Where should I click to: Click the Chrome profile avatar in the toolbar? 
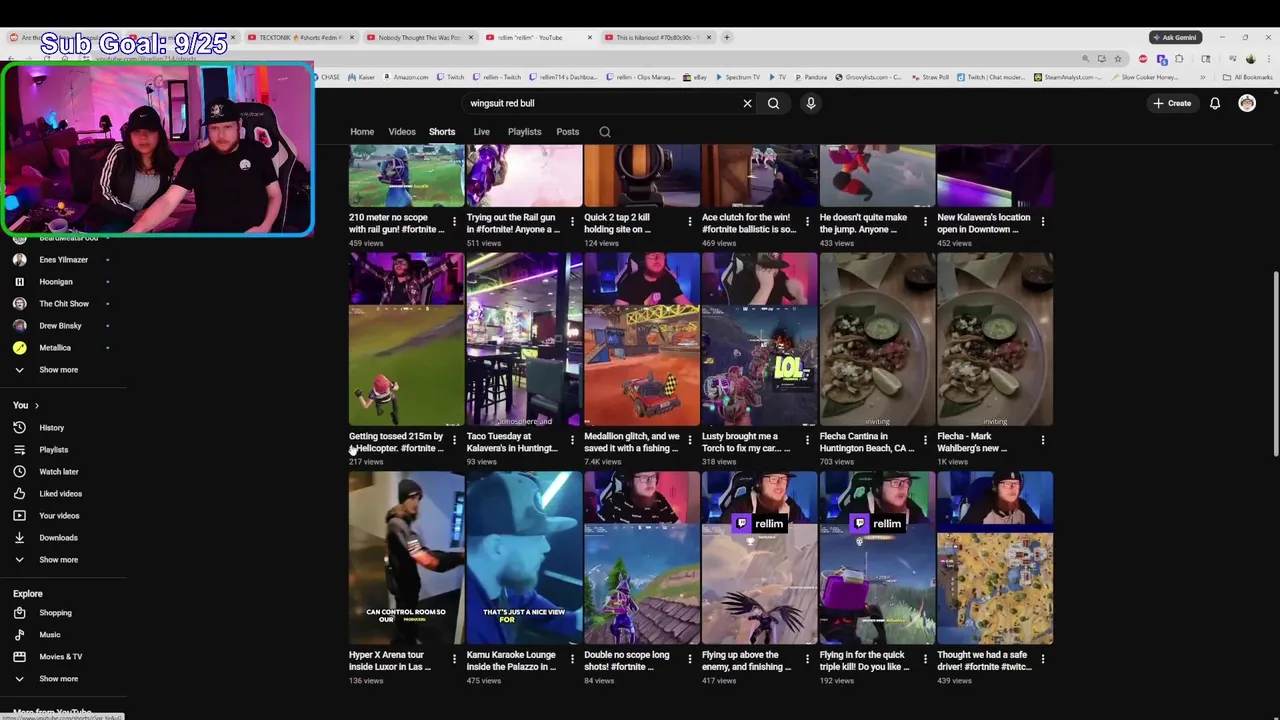[1250, 59]
